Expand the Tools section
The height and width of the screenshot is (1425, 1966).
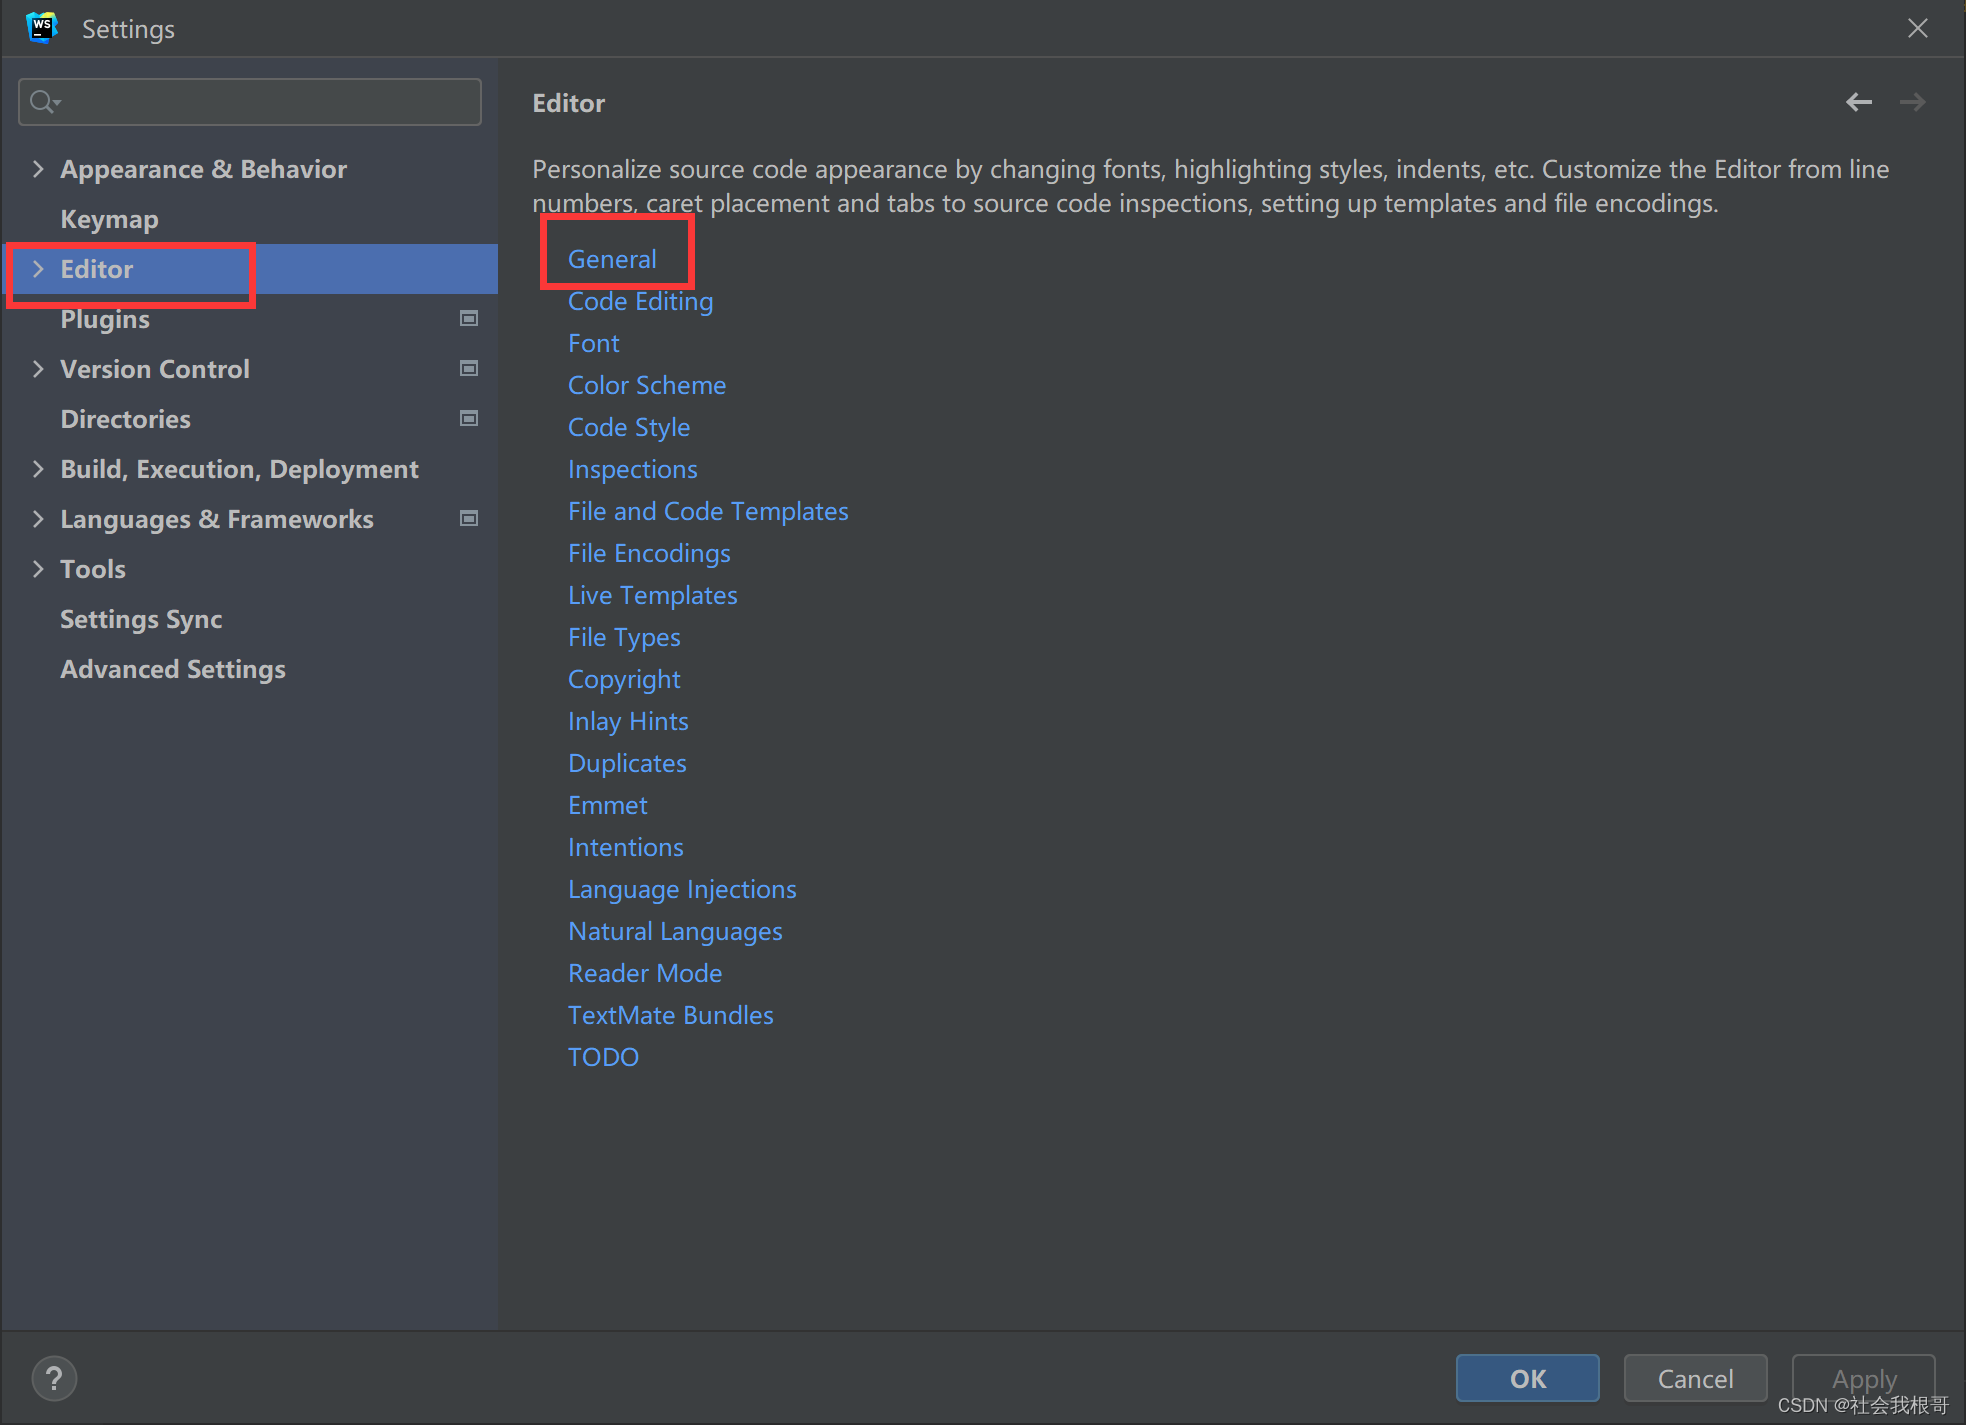pyautogui.click(x=38, y=568)
